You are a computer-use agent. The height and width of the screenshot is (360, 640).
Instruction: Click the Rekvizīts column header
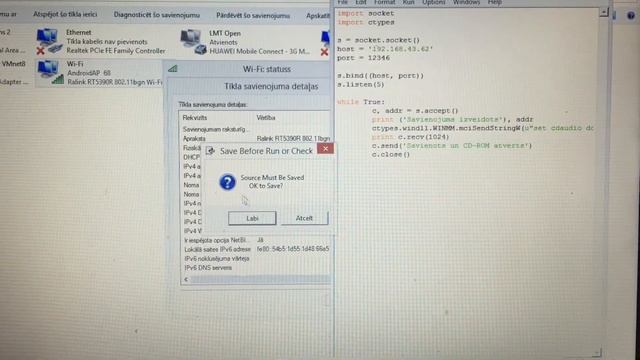pyautogui.click(x=195, y=118)
